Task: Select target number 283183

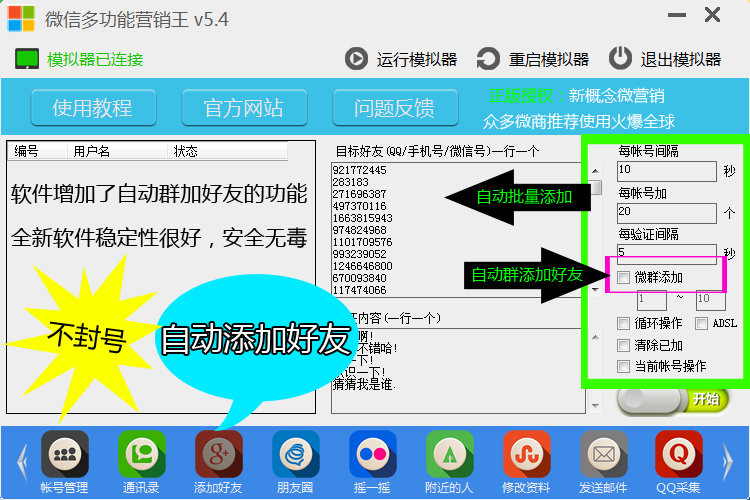Action: tap(351, 182)
